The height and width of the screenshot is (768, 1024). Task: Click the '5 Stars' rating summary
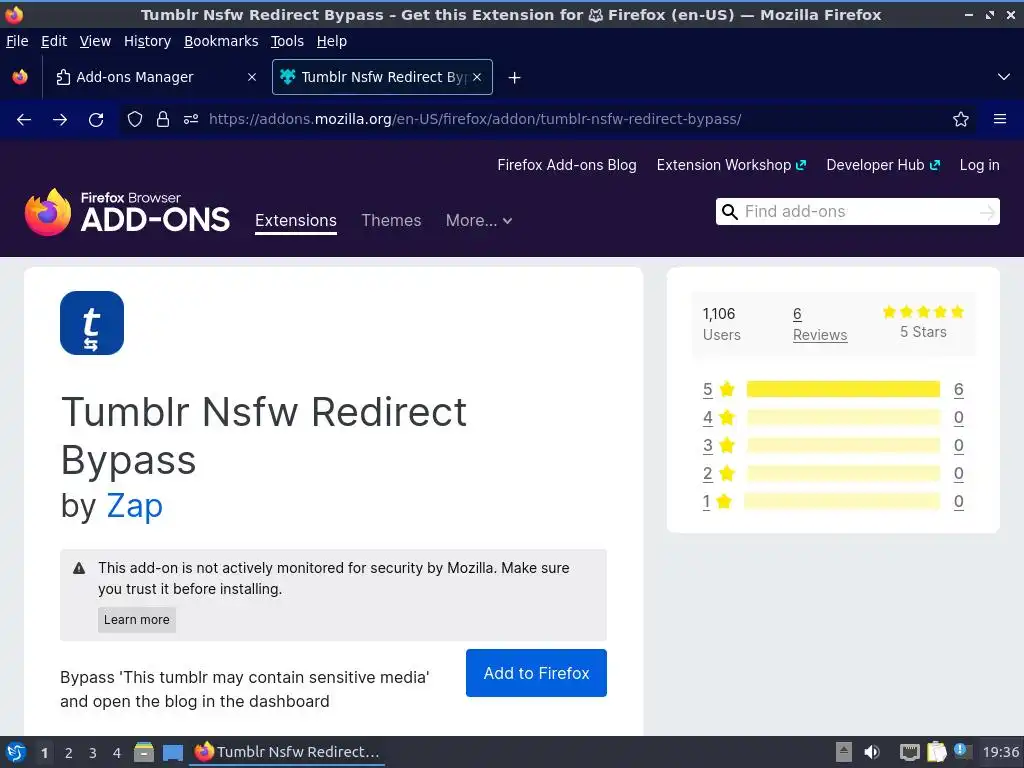click(x=923, y=323)
